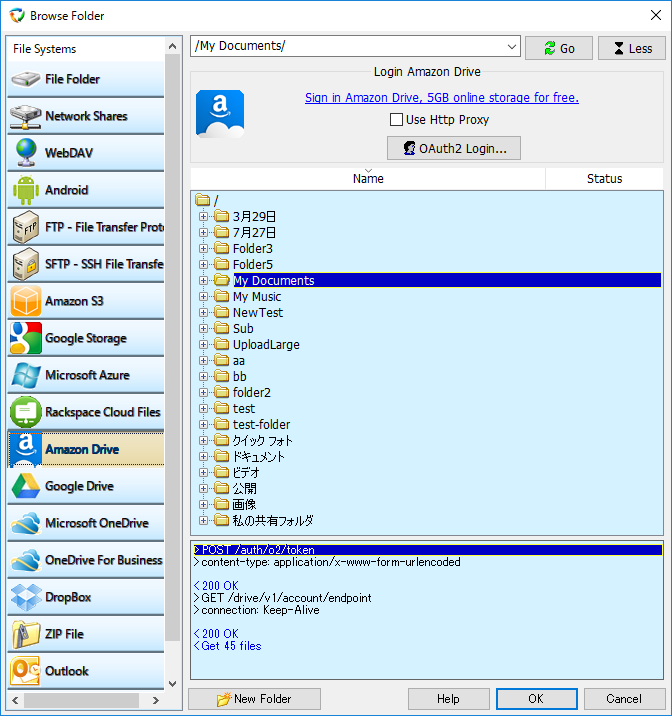Select the Amazon S3 orange cube icon
Viewport: 672px width, 716px height.
[26, 301]
